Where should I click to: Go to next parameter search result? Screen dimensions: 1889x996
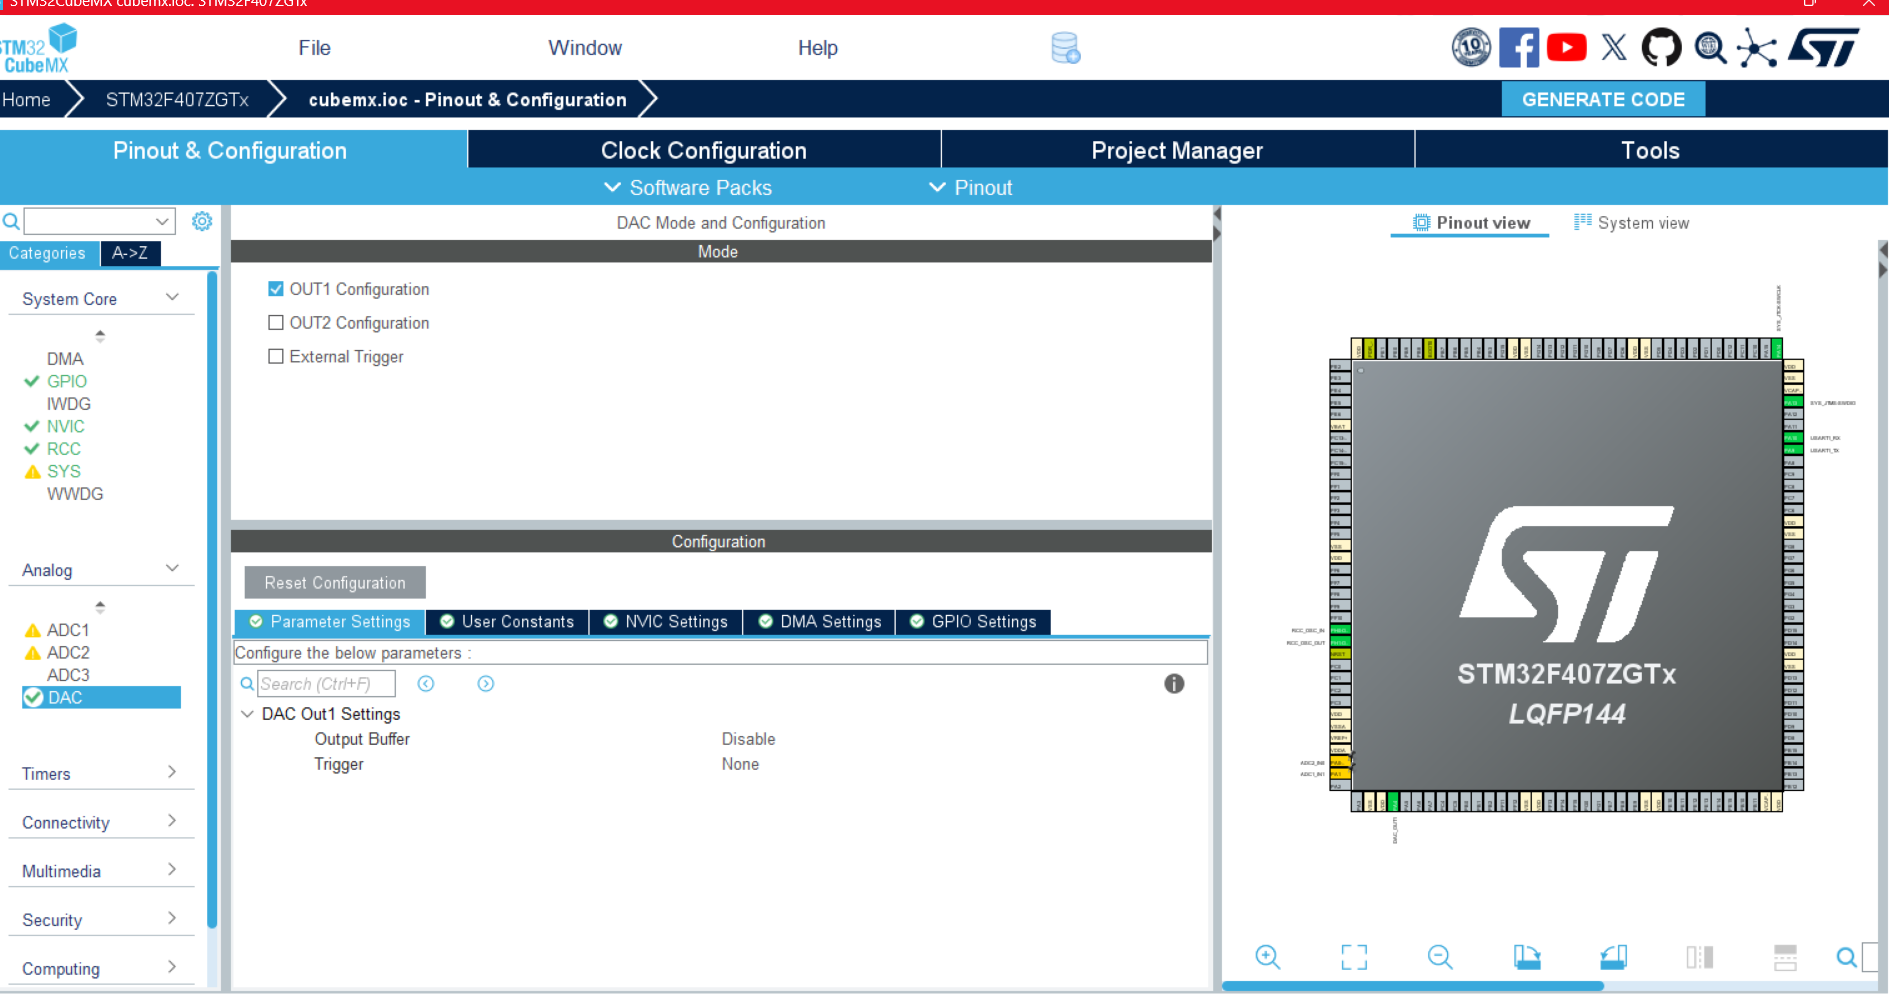click(486, 684)
